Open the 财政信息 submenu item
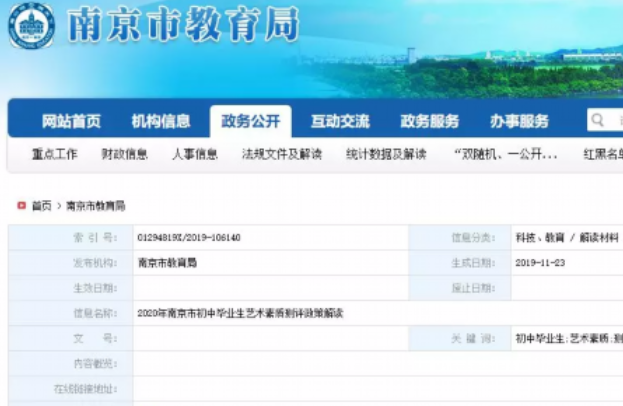Screen dimensions: 623x406 [125, 154]
